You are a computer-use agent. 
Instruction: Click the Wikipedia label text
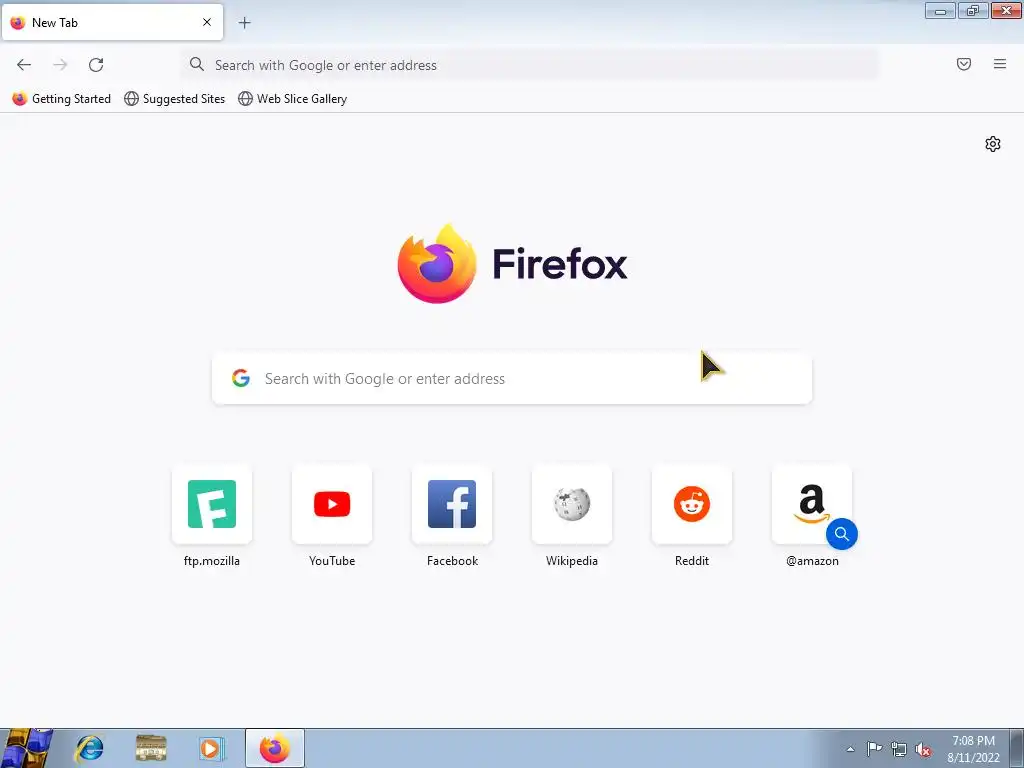tap(572, 561)
